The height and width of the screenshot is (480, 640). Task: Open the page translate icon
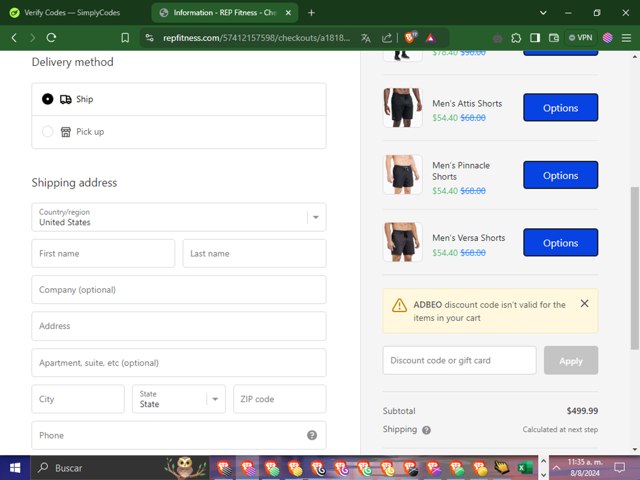click(x=366, y=38)
